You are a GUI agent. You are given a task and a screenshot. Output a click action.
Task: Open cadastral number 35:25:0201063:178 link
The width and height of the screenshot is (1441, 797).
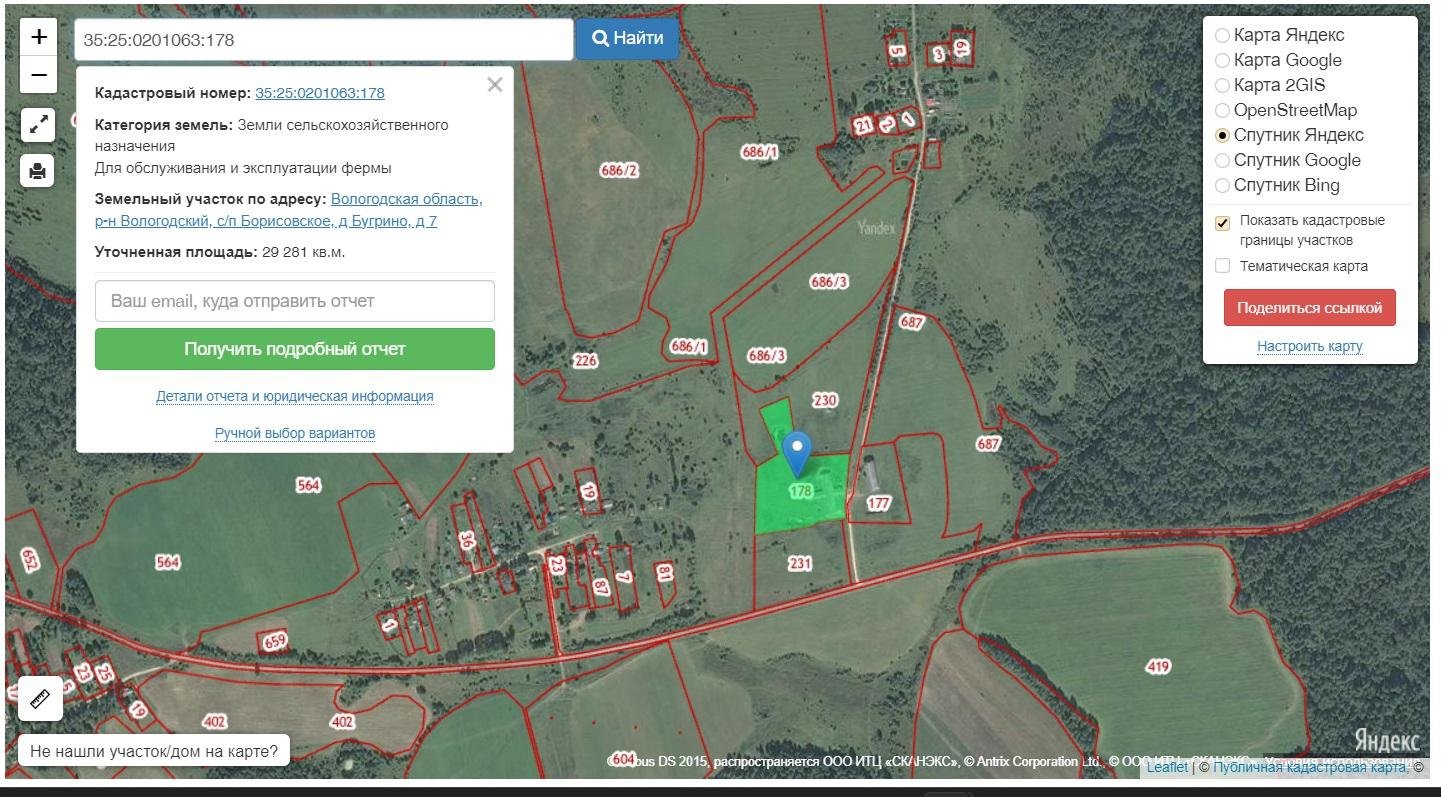320,93
